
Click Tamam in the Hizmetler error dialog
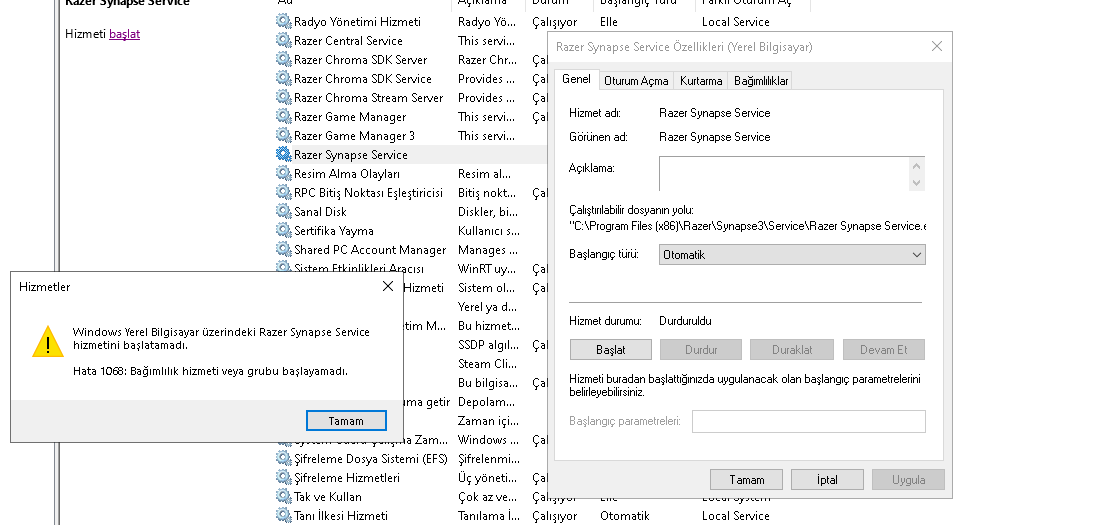(x=346, y=421)
